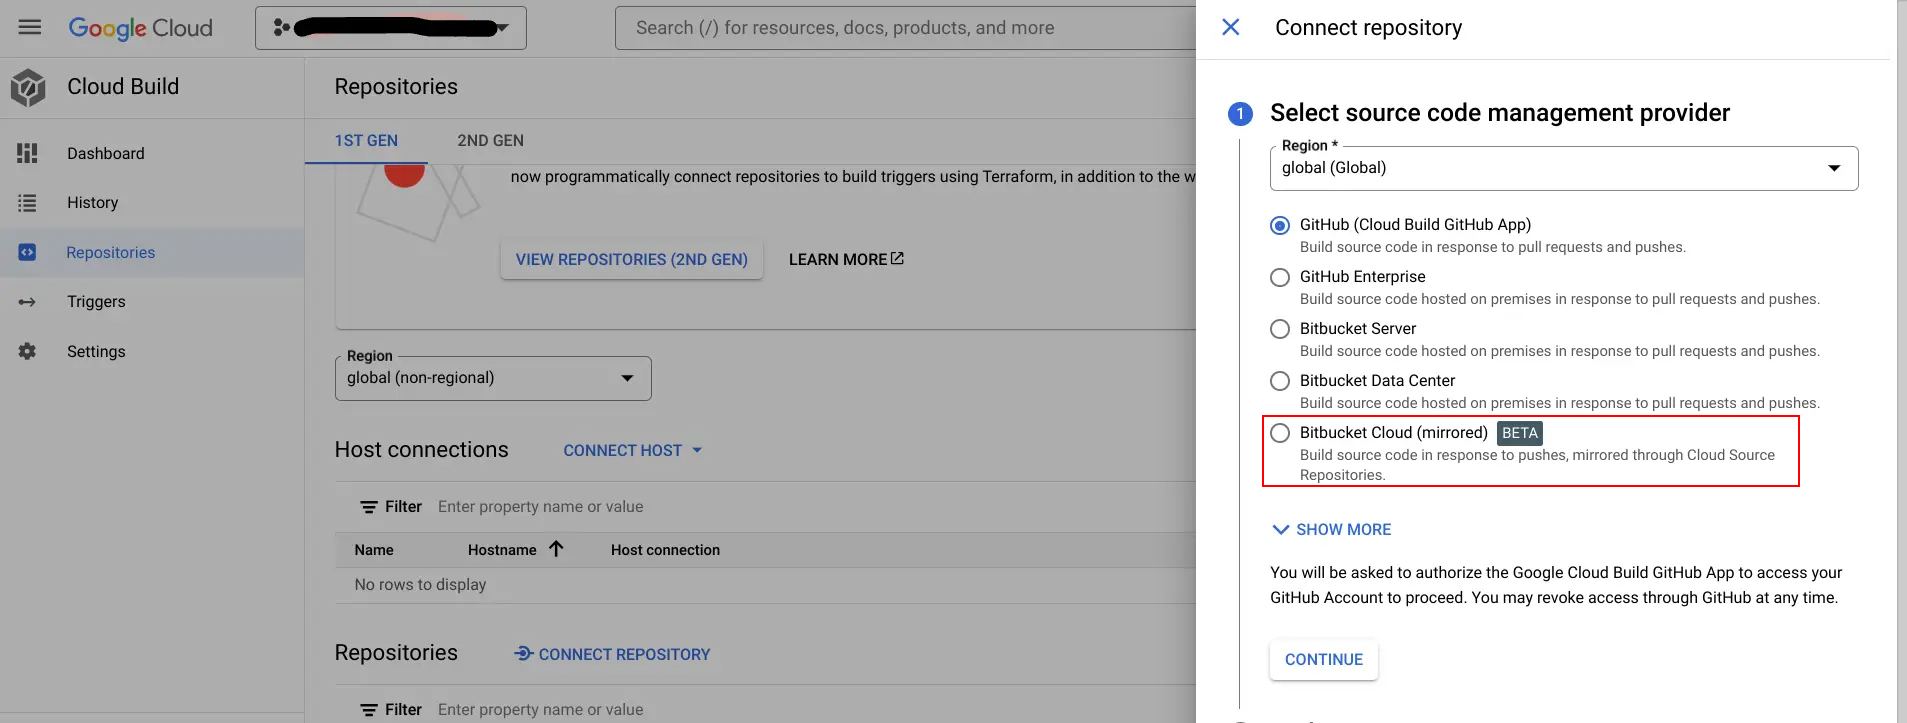
Task: Close the Connect repository panel
Action: point(1231,27)
